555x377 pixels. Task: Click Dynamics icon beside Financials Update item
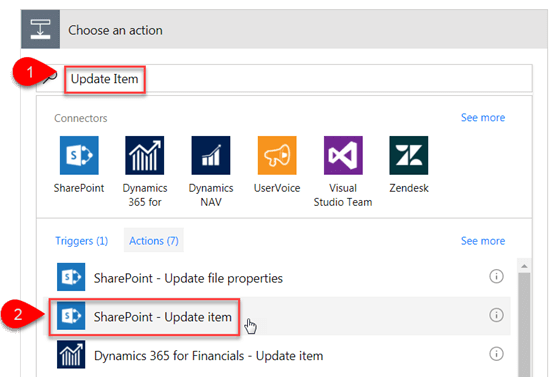pyautogui.click(x=71, y=354)
